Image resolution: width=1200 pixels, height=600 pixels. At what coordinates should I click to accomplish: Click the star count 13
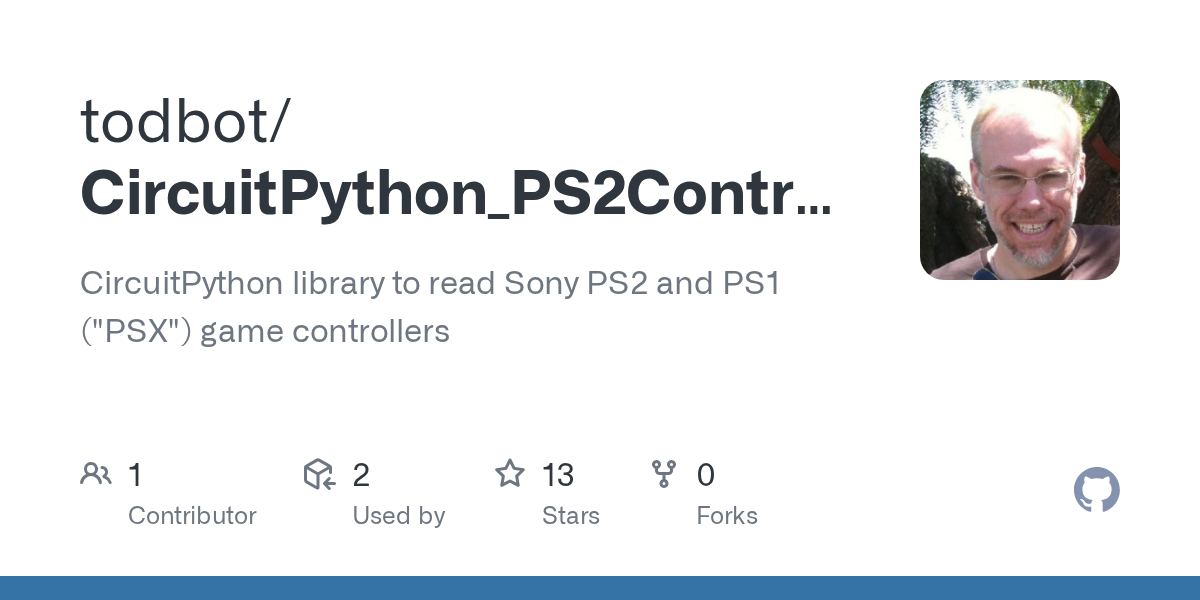(x=558, y=475)
